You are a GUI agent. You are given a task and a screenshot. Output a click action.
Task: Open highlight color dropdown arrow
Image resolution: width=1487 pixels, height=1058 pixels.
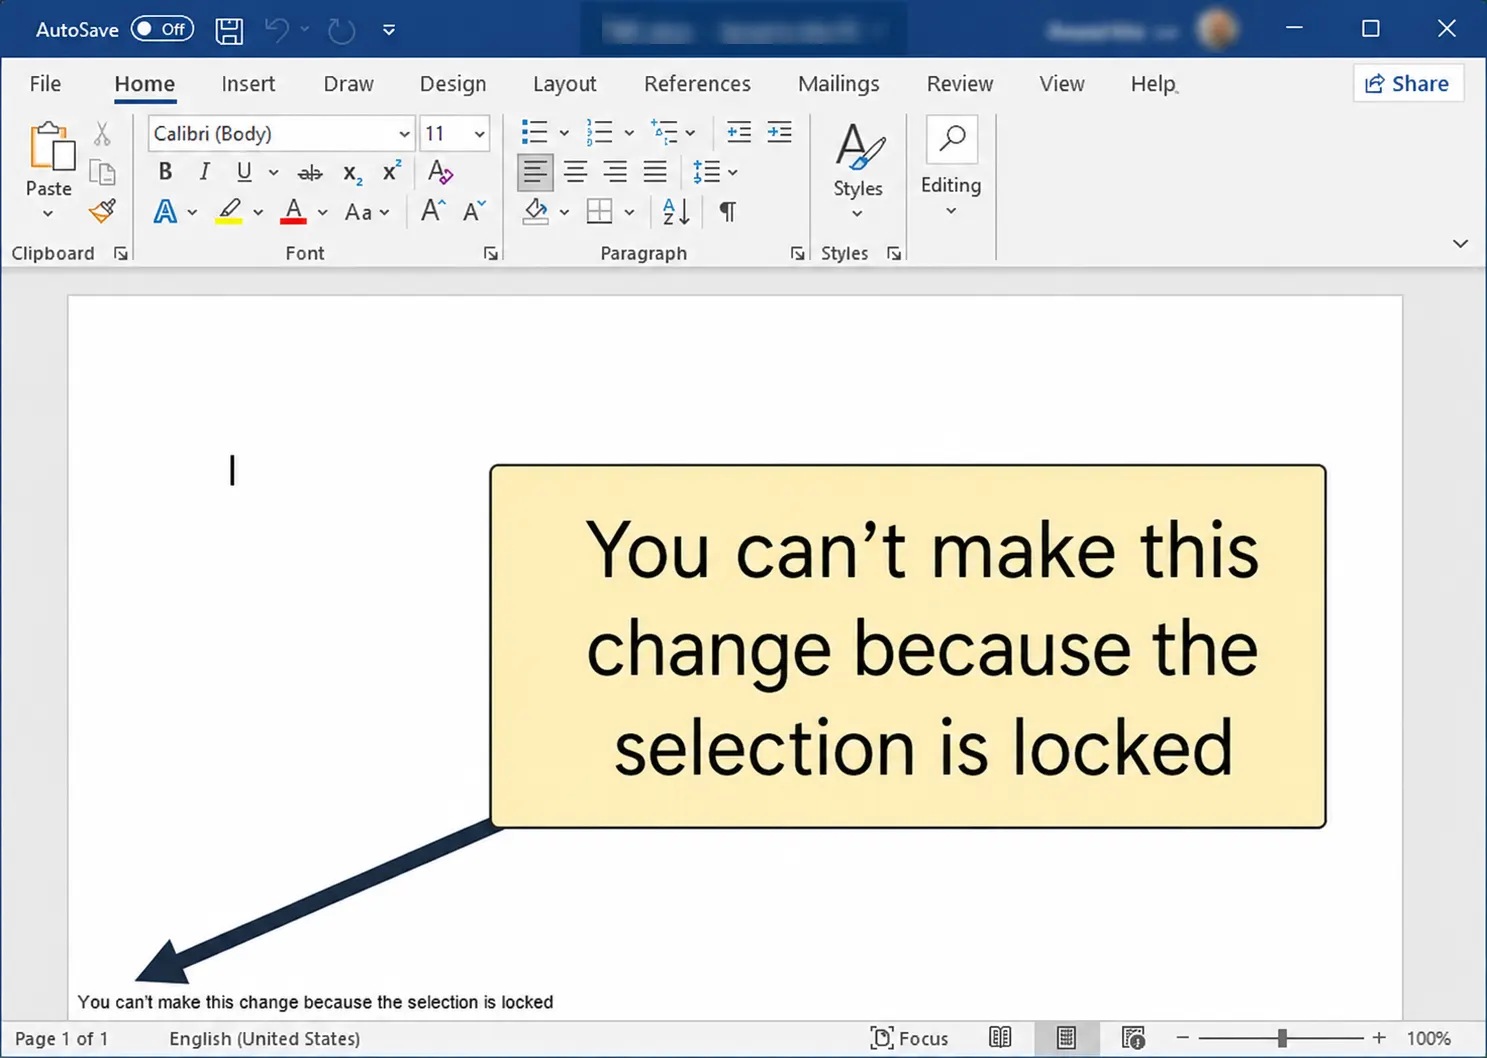[x=258, y=213]
